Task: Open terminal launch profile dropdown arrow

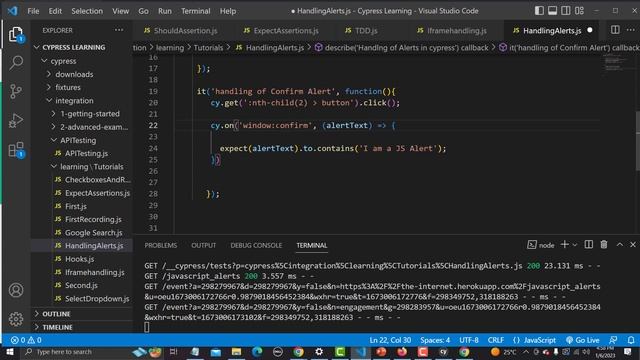Action: tap(575, 245)
